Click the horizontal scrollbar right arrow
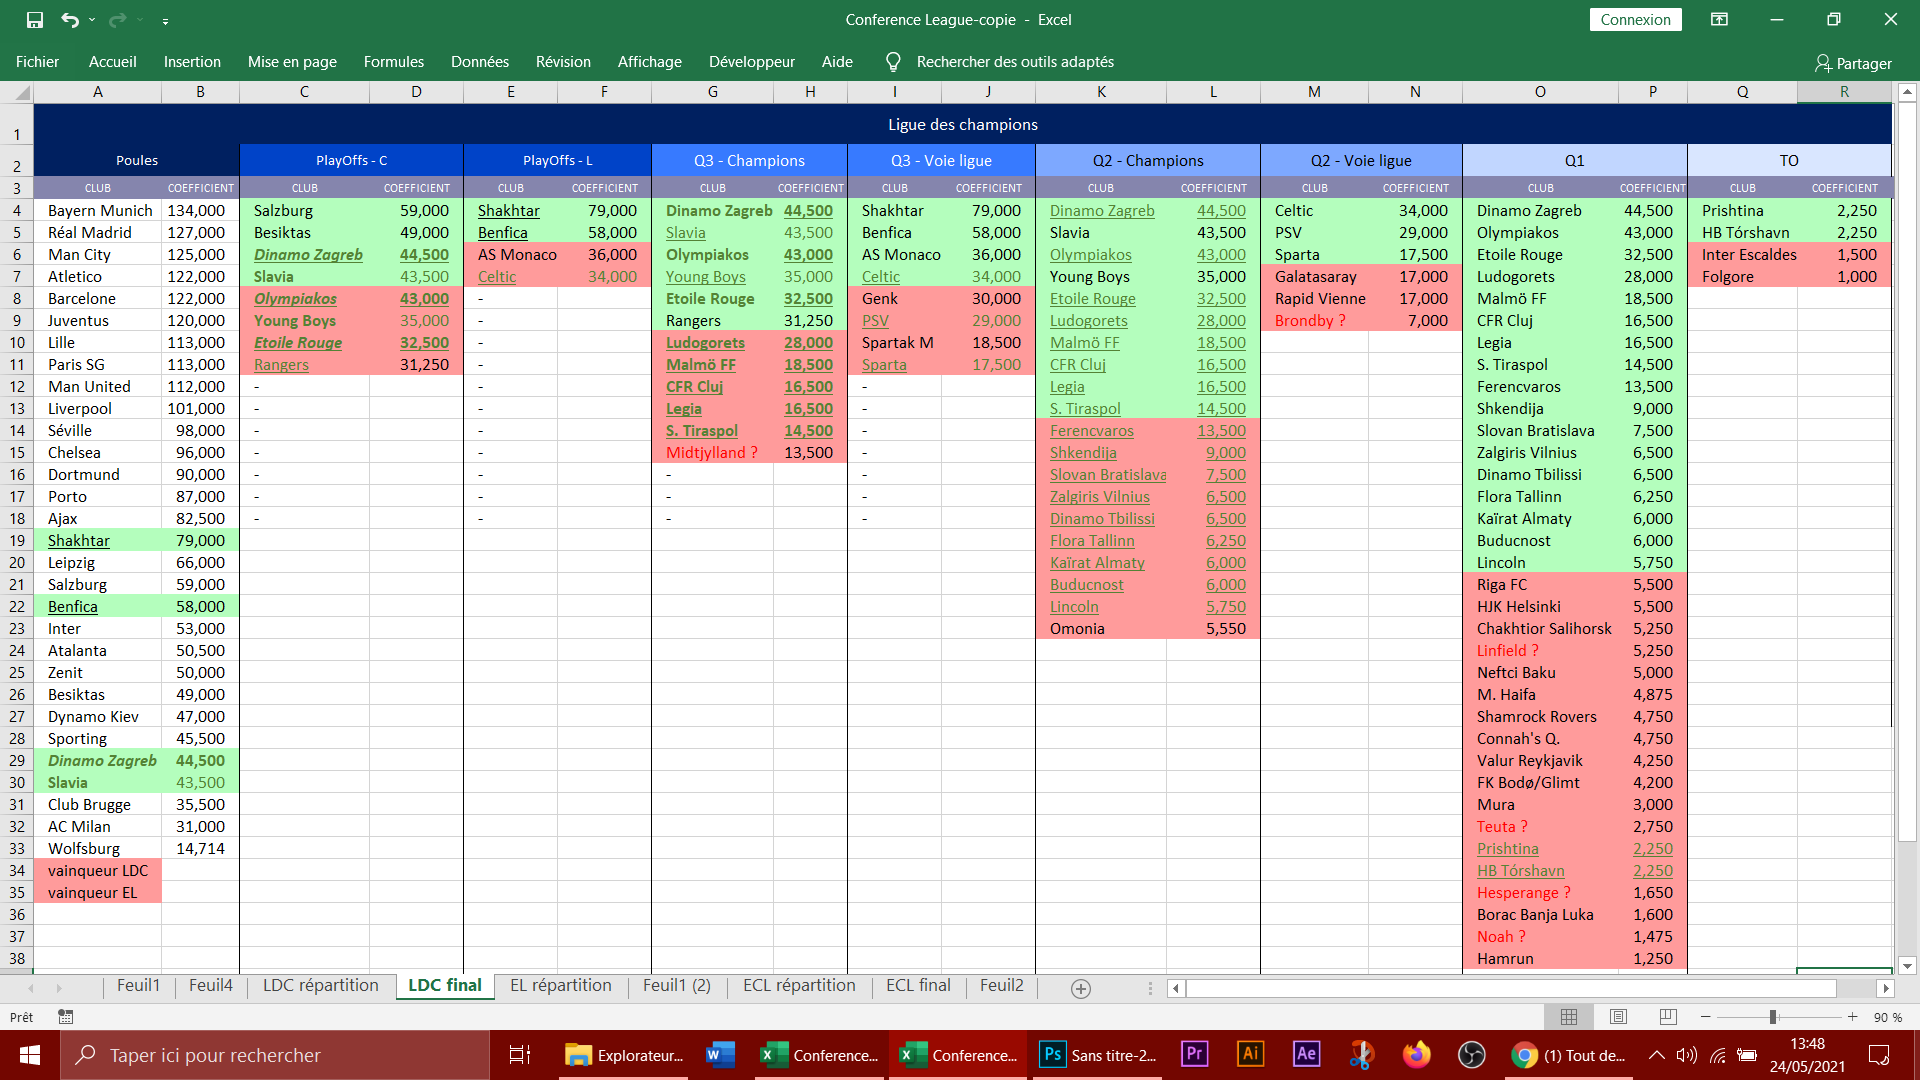 pyautogui.click(x=1885, y=989)
